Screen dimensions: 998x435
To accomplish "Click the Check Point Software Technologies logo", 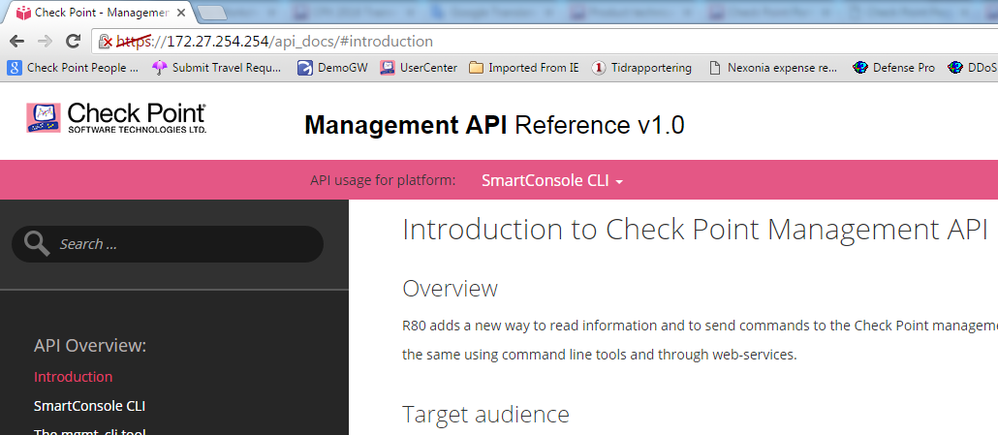I will point(116,118).
